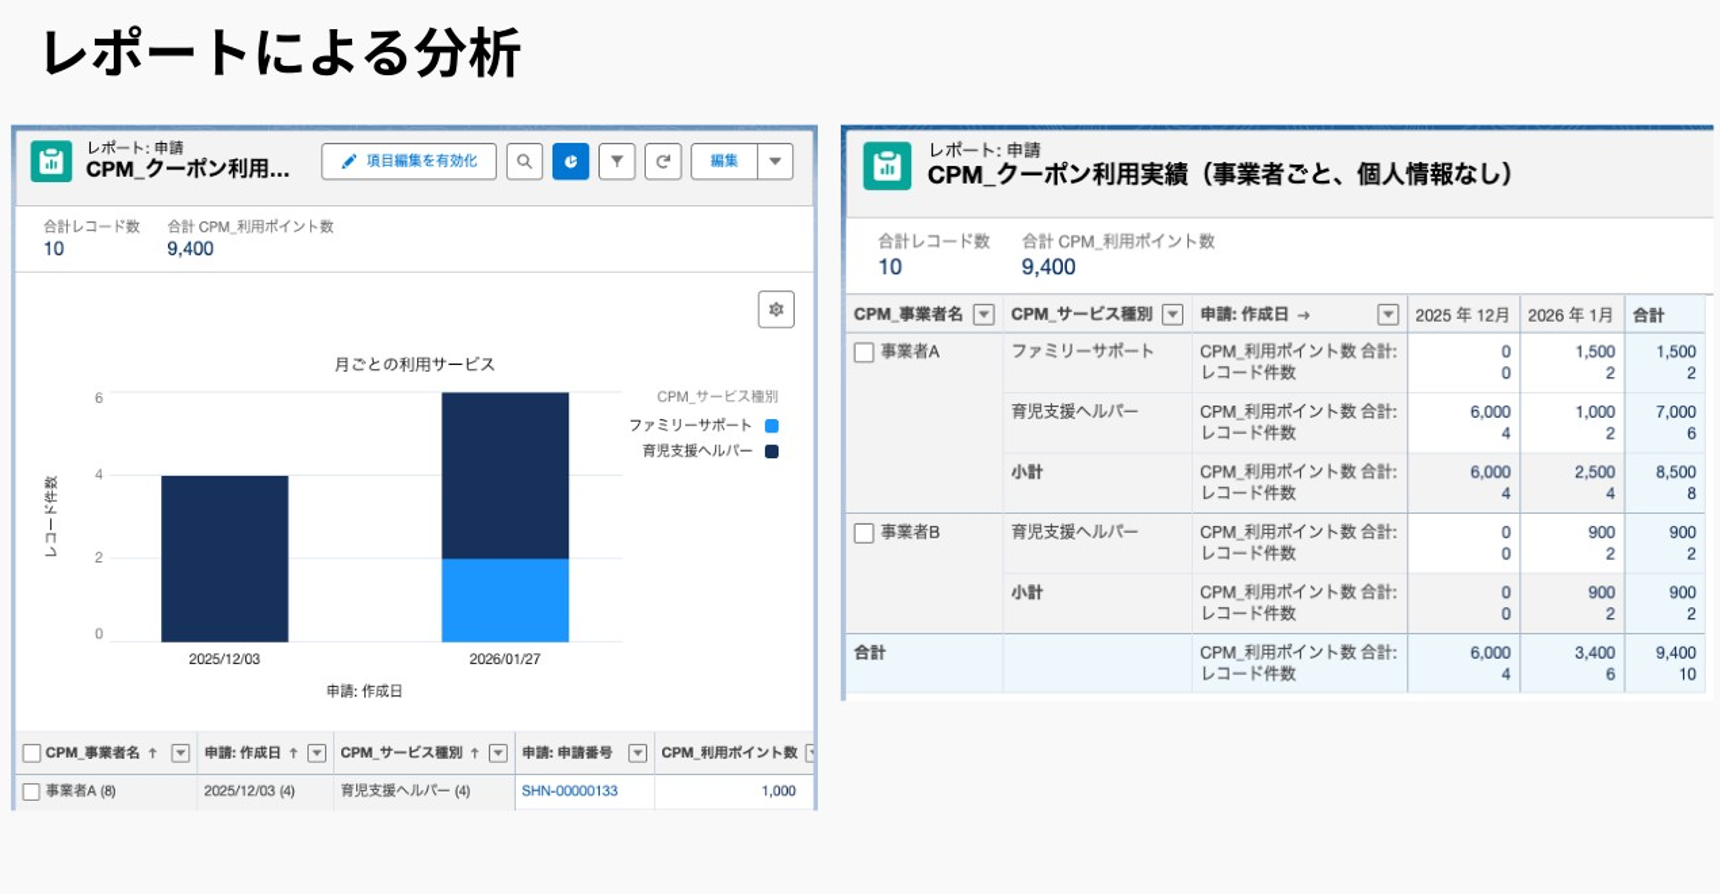Click the green report icon of the left report

(x=51, y=161)
